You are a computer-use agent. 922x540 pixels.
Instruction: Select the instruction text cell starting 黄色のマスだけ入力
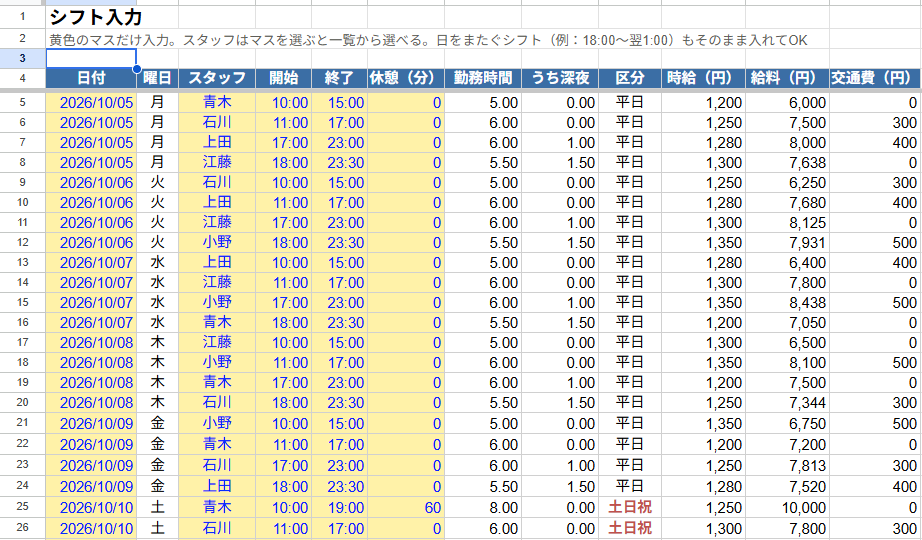click(428, 40)
